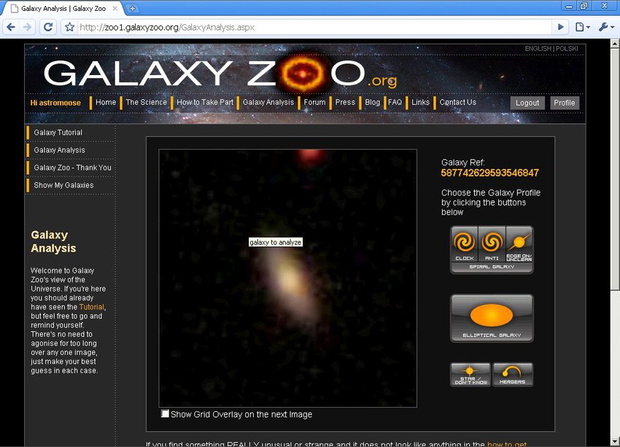Open the FAQ page

pyautogui.click(x=395, y=102)
